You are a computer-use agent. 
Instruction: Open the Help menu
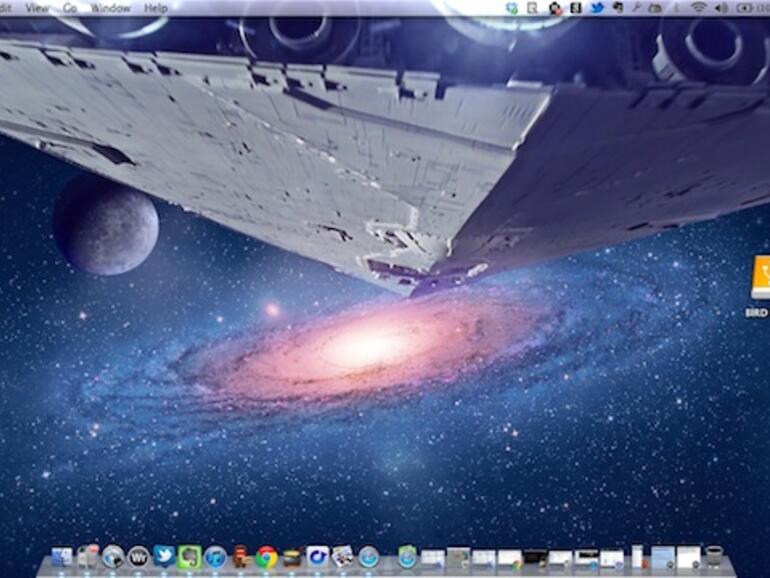pos(156,8)
